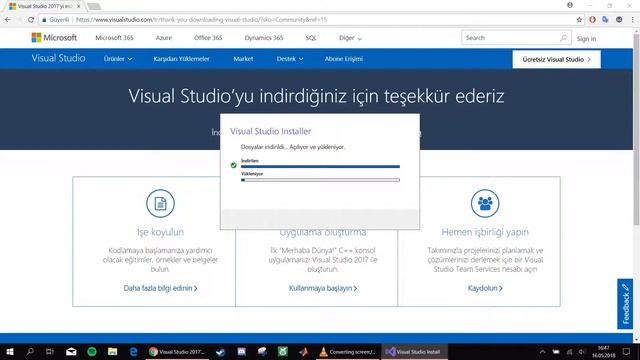Click the volume icon in the system tray
Image resolution: width=640 pixels, height=360 pixels.
tap(582, 351)
